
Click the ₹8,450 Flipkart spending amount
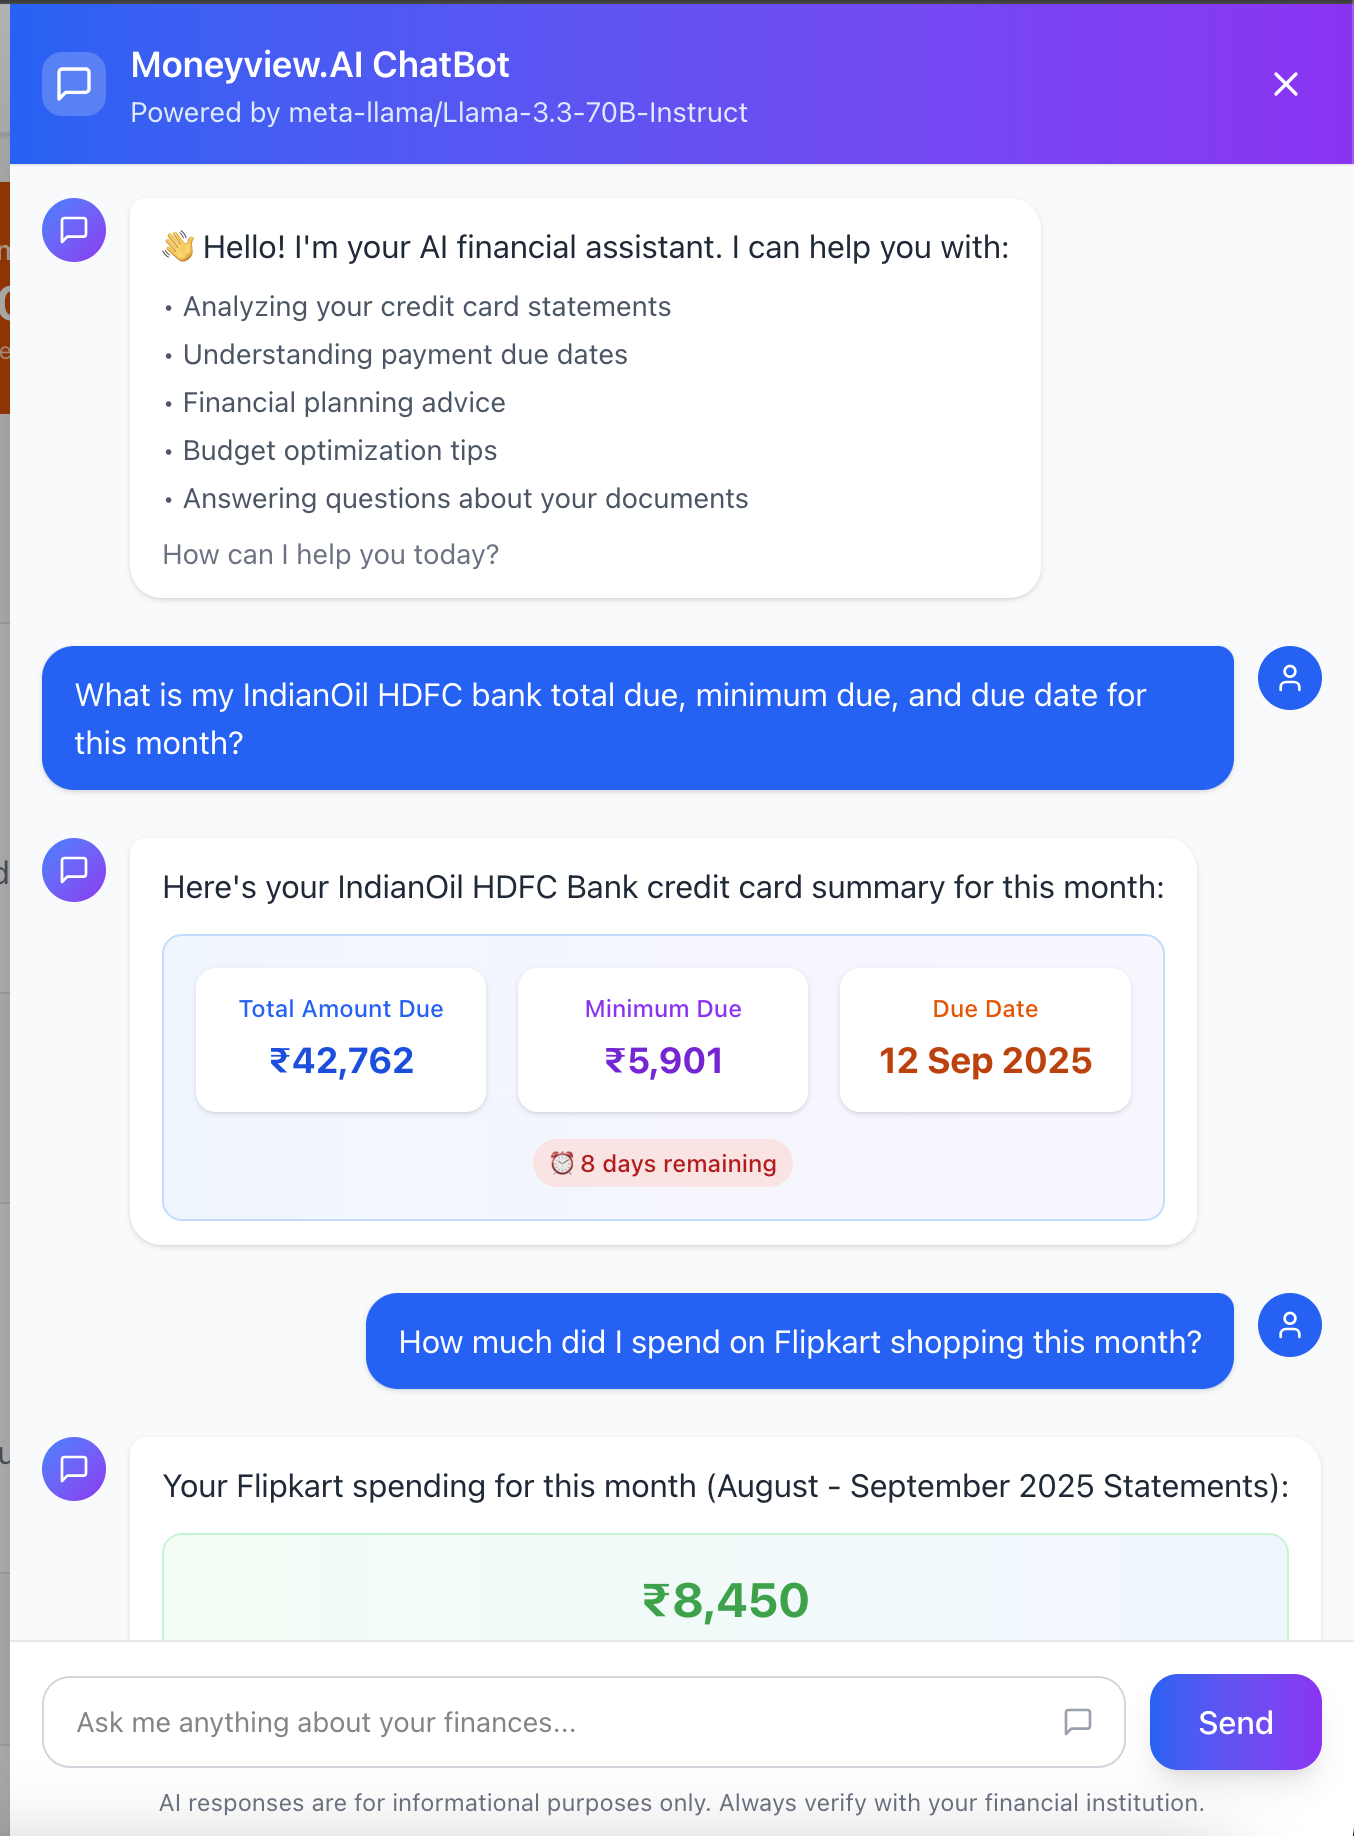pos(725,1600)
